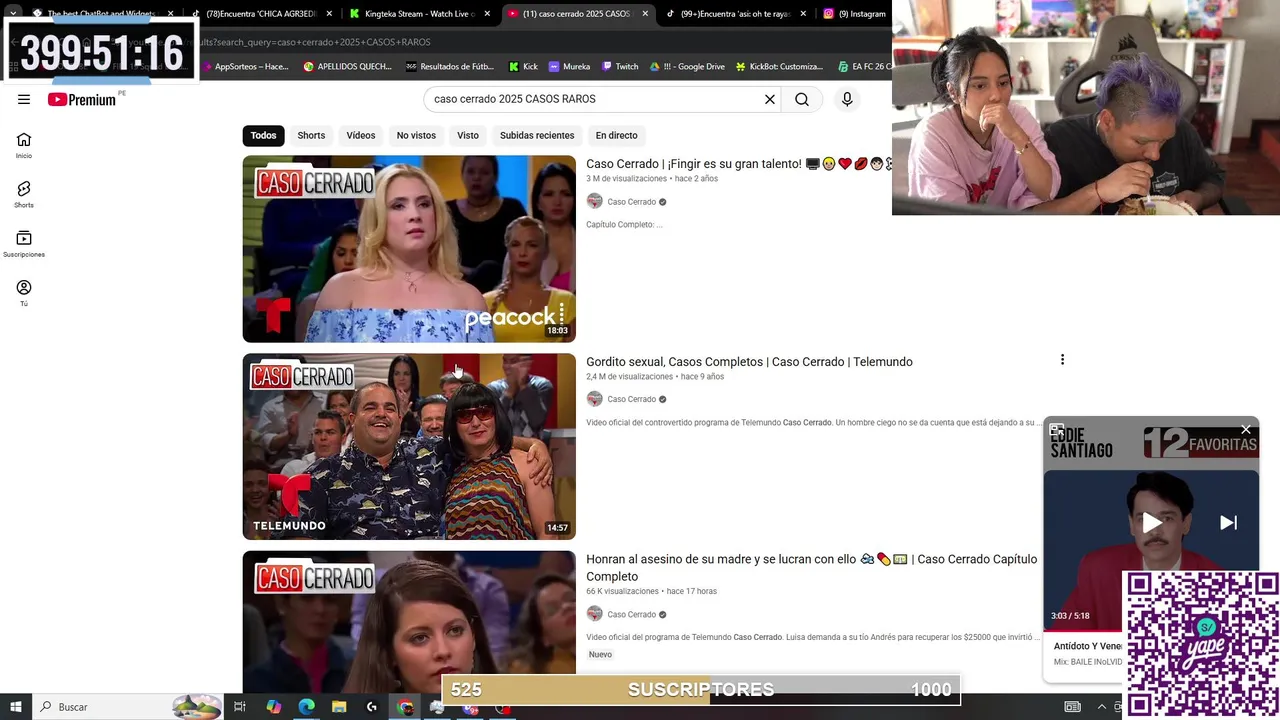Show hidden system tray icons chevron

click(1102, 707)
